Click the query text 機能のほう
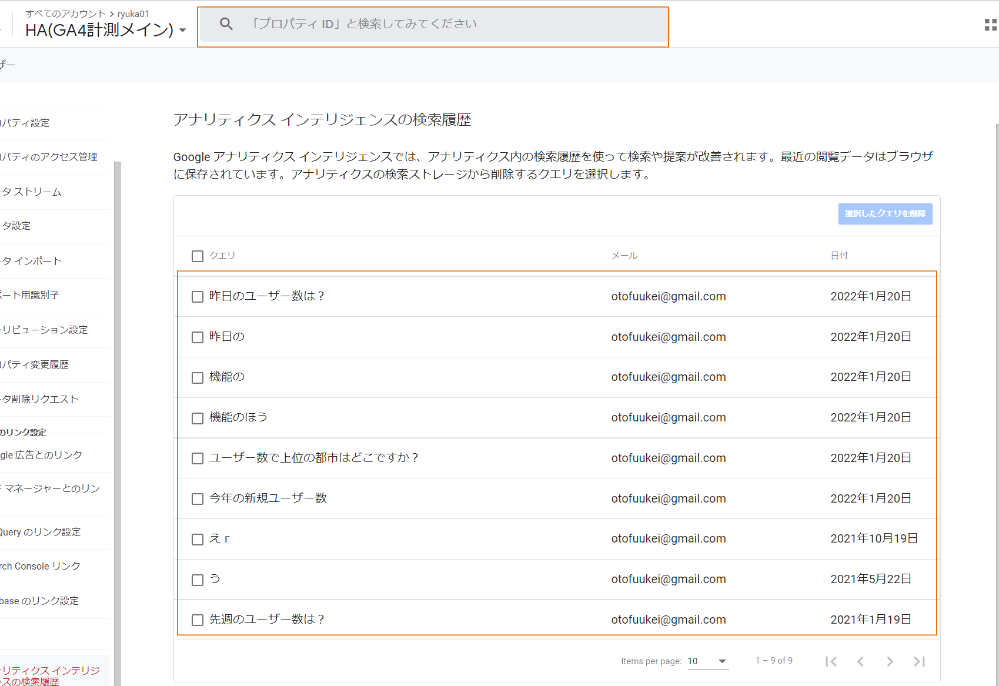This screenshot has height=686, width=999. coord(238,417)
